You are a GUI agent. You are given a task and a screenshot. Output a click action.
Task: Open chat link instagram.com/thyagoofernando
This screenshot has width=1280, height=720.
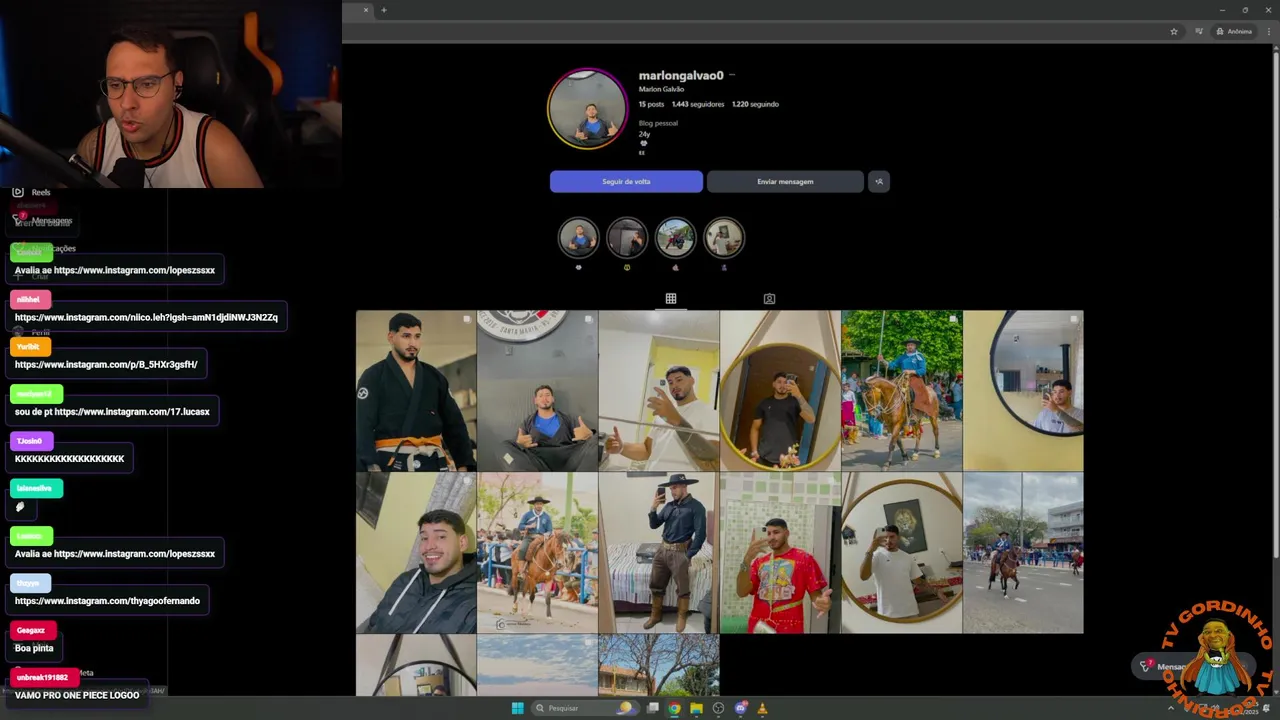[107, 601]
